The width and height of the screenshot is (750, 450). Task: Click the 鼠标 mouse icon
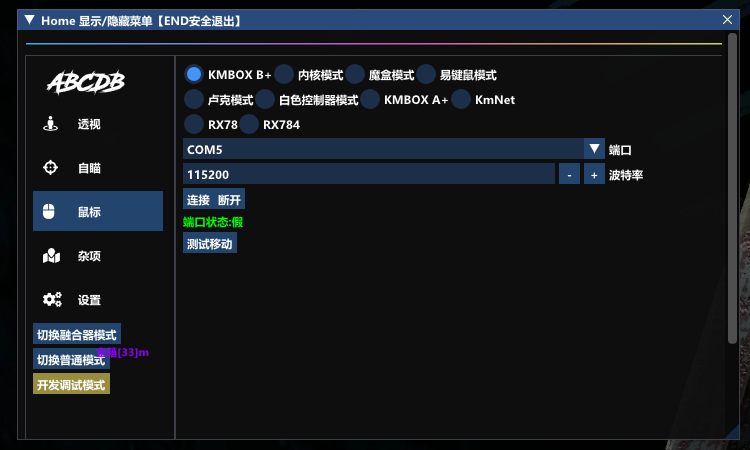[51, 212]
